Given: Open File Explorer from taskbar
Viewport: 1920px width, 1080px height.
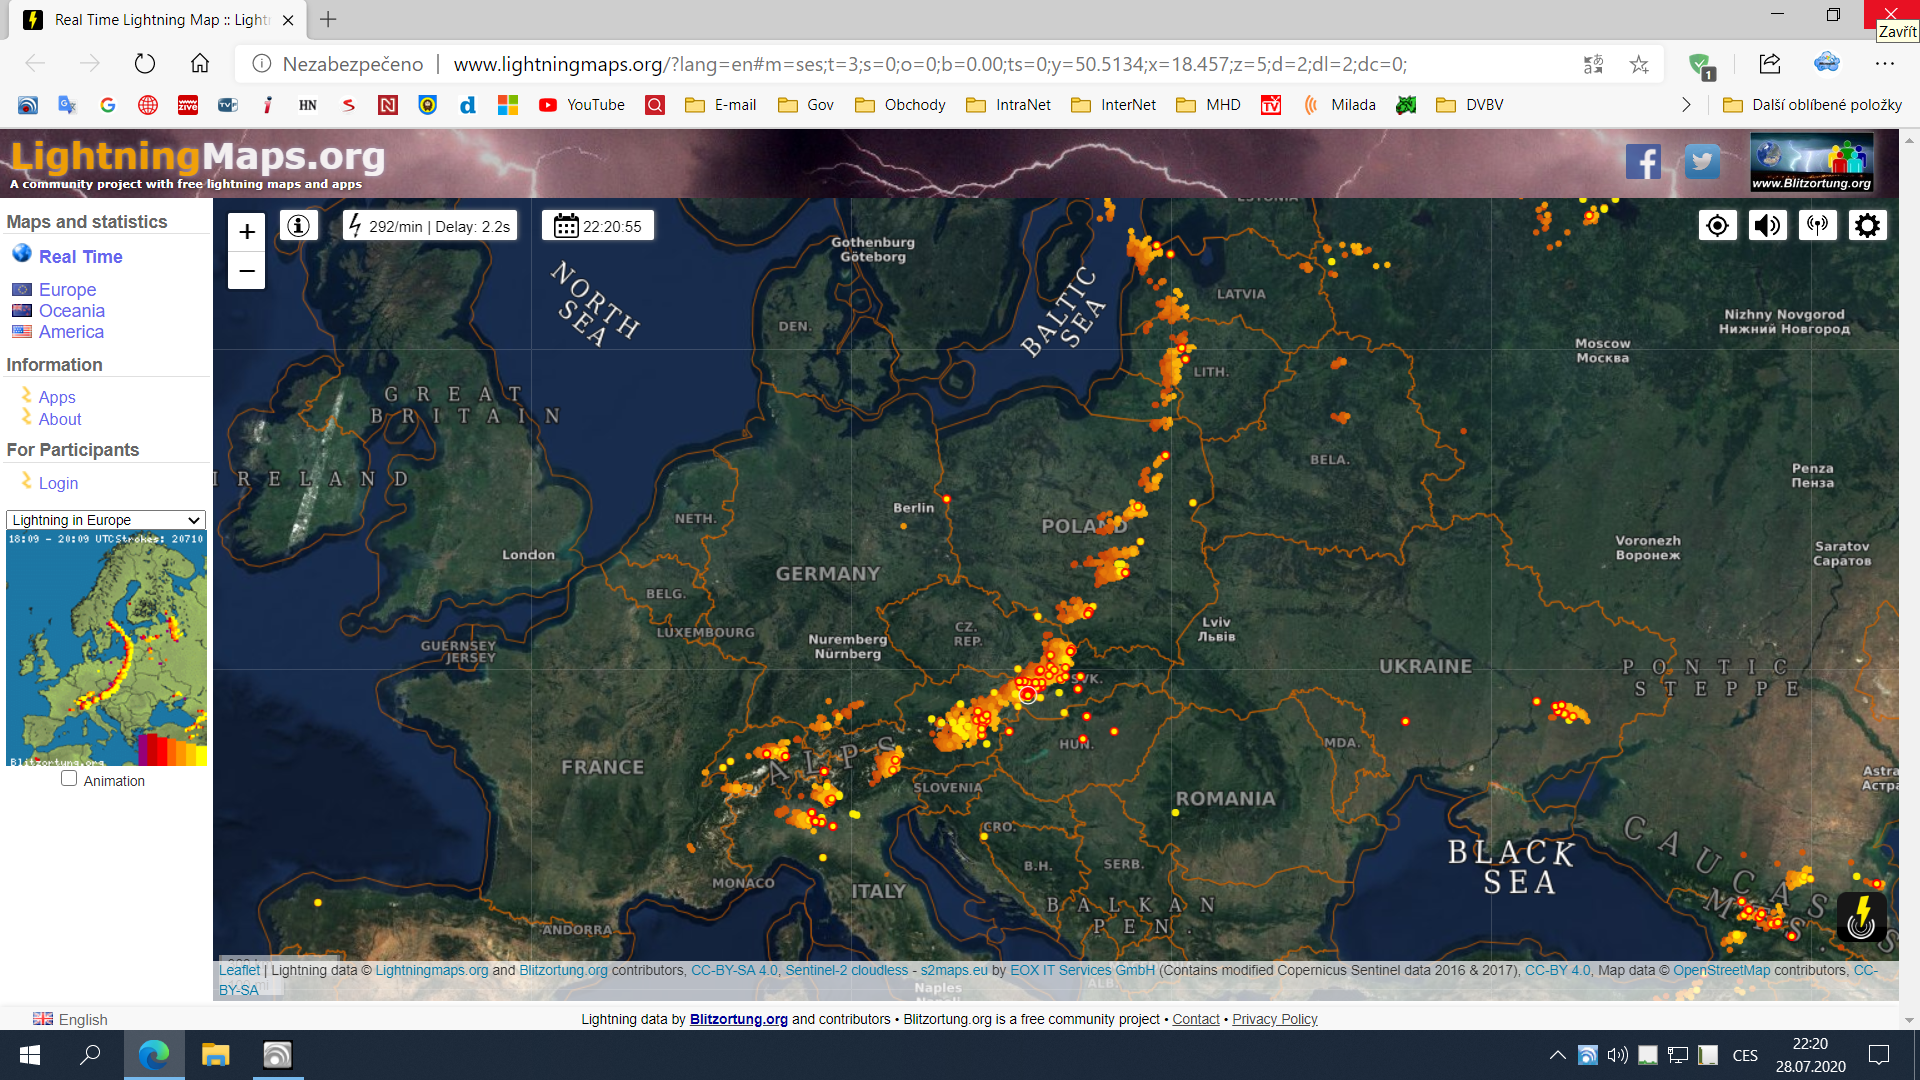Looking at the screenshot, I should 215,1055.
